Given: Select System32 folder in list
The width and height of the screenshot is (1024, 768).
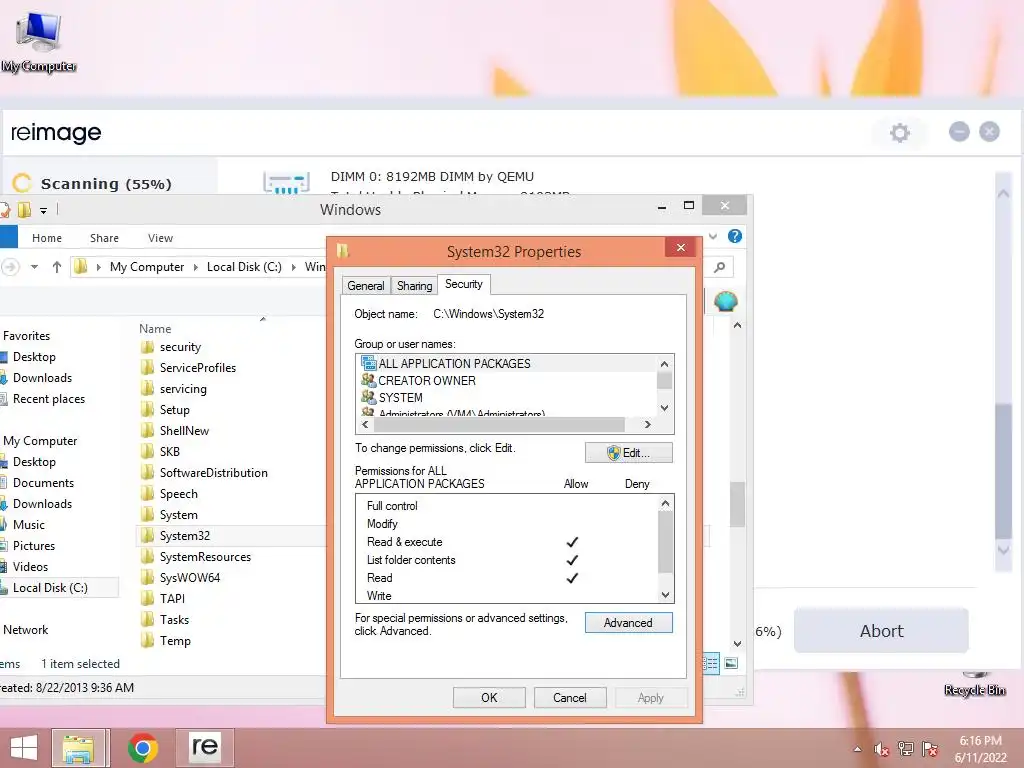Looking at the screenshot, I should (185, 536).
